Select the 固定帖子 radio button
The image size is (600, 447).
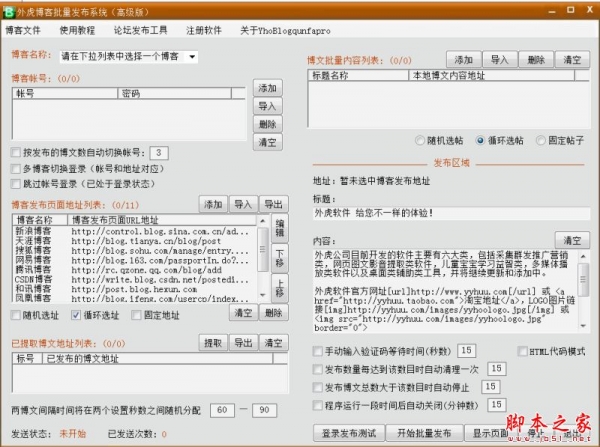[x=541, y=140]
